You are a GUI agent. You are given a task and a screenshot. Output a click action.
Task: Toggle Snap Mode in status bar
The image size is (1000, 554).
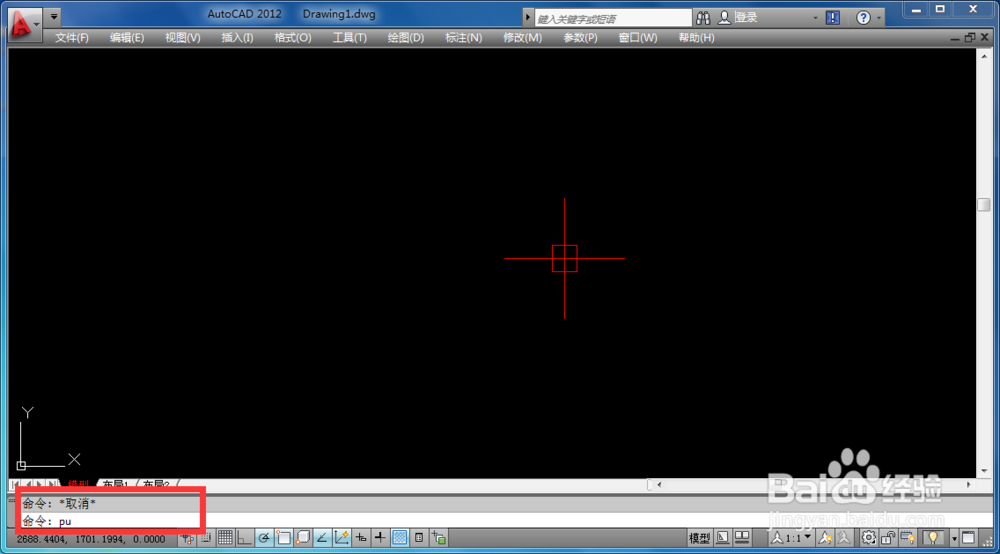[x=205, y=538]
